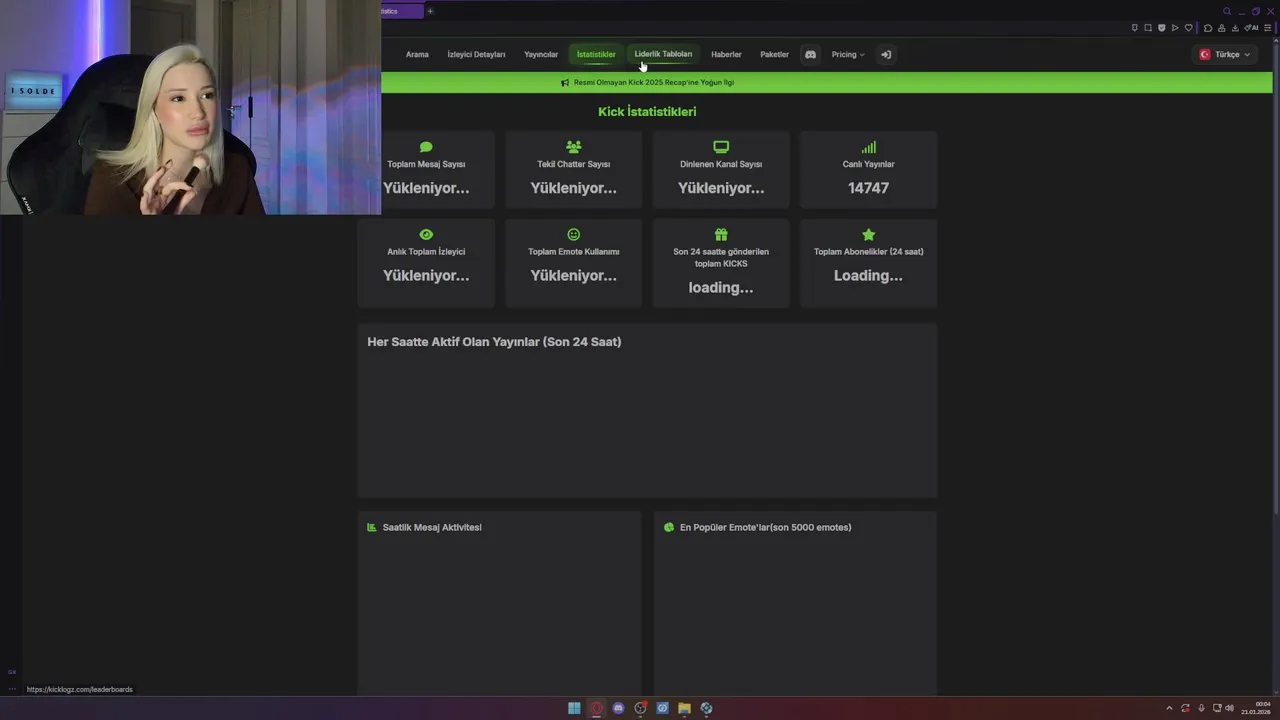Click the Canlı Yayınlar value 14747

click(868, 187)
